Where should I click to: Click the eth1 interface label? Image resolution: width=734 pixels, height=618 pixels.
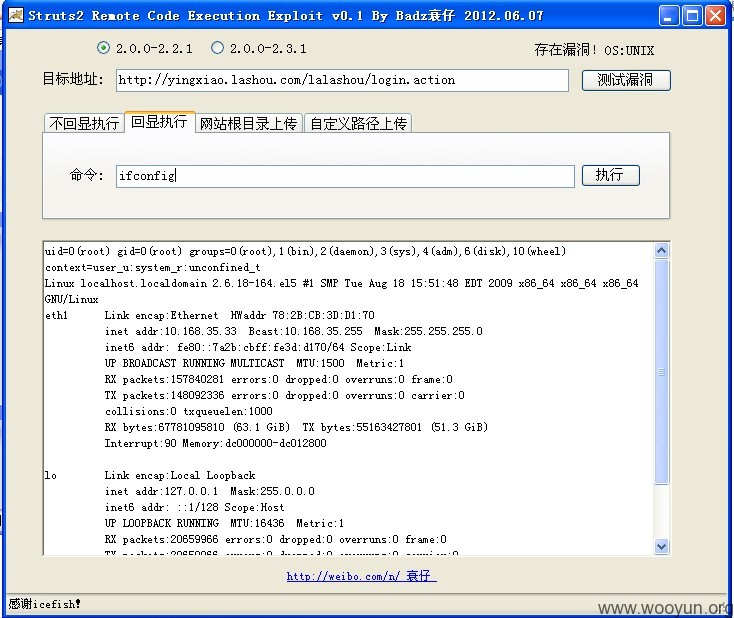coord(56,315)
